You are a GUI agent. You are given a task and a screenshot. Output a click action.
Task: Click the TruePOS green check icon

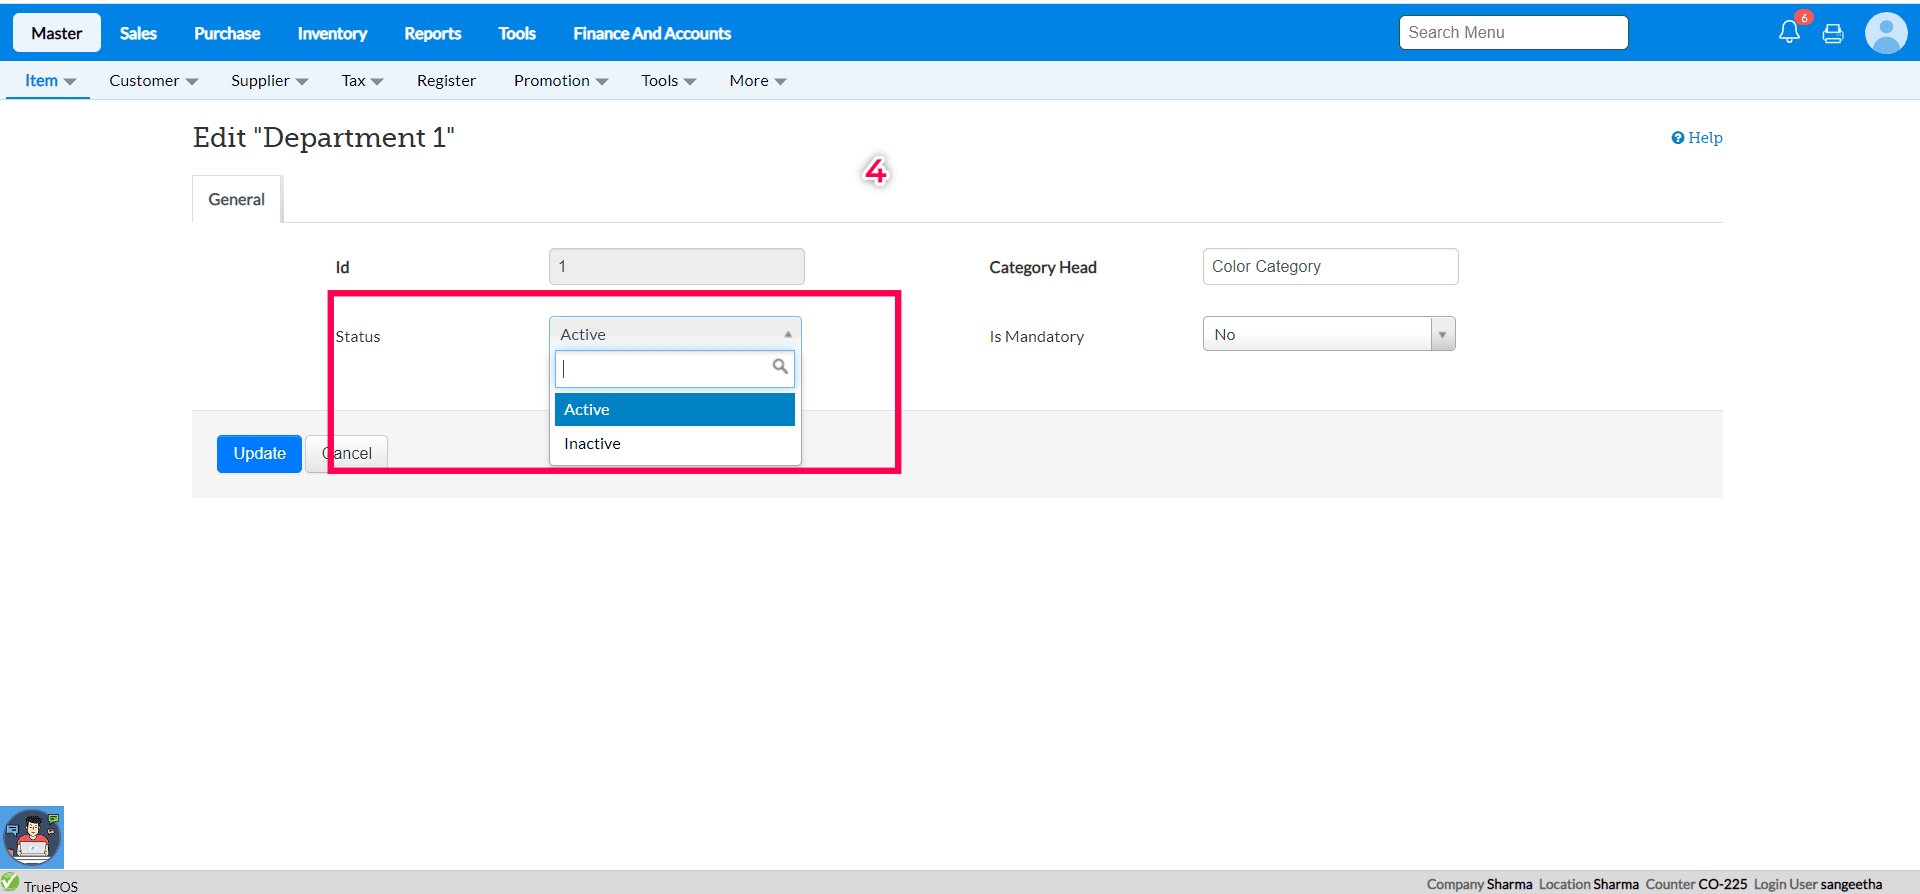coord(10,882)
